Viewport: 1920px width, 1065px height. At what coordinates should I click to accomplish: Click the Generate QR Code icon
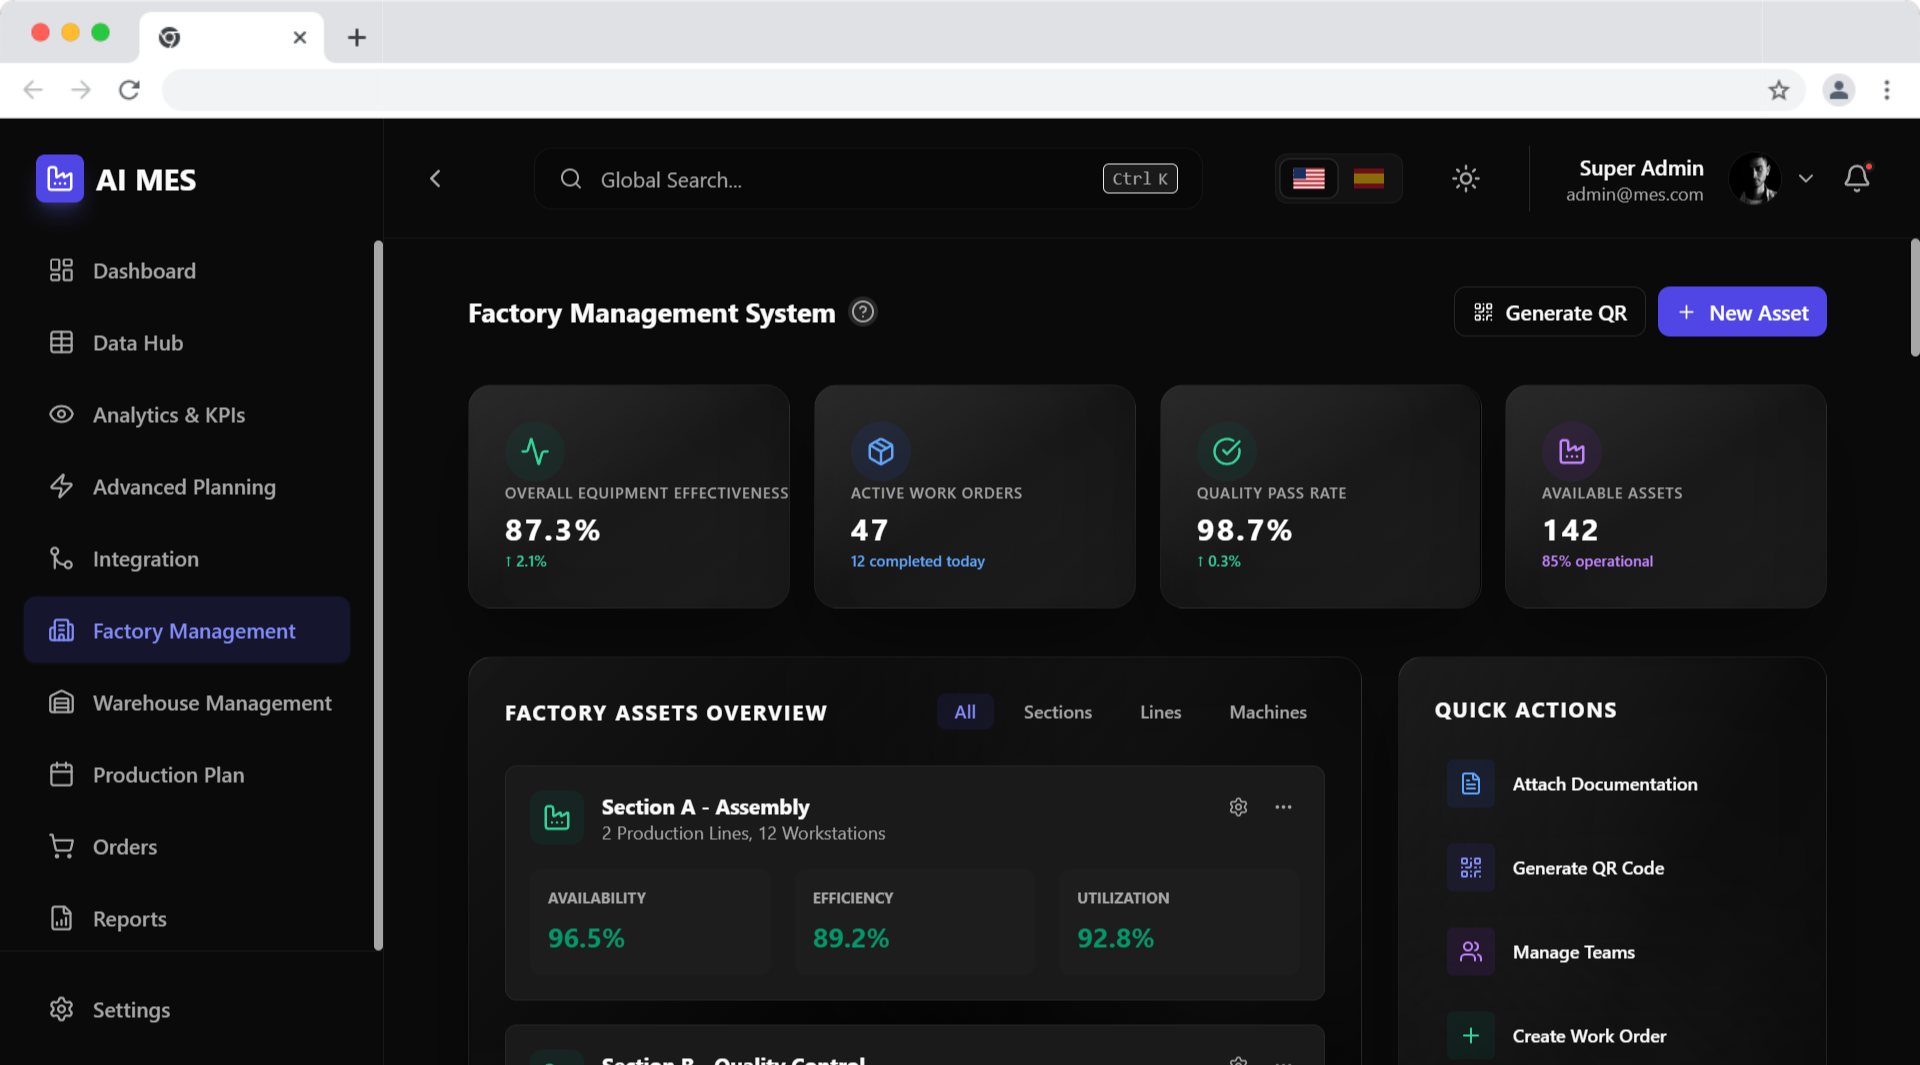click(1470, 868)
